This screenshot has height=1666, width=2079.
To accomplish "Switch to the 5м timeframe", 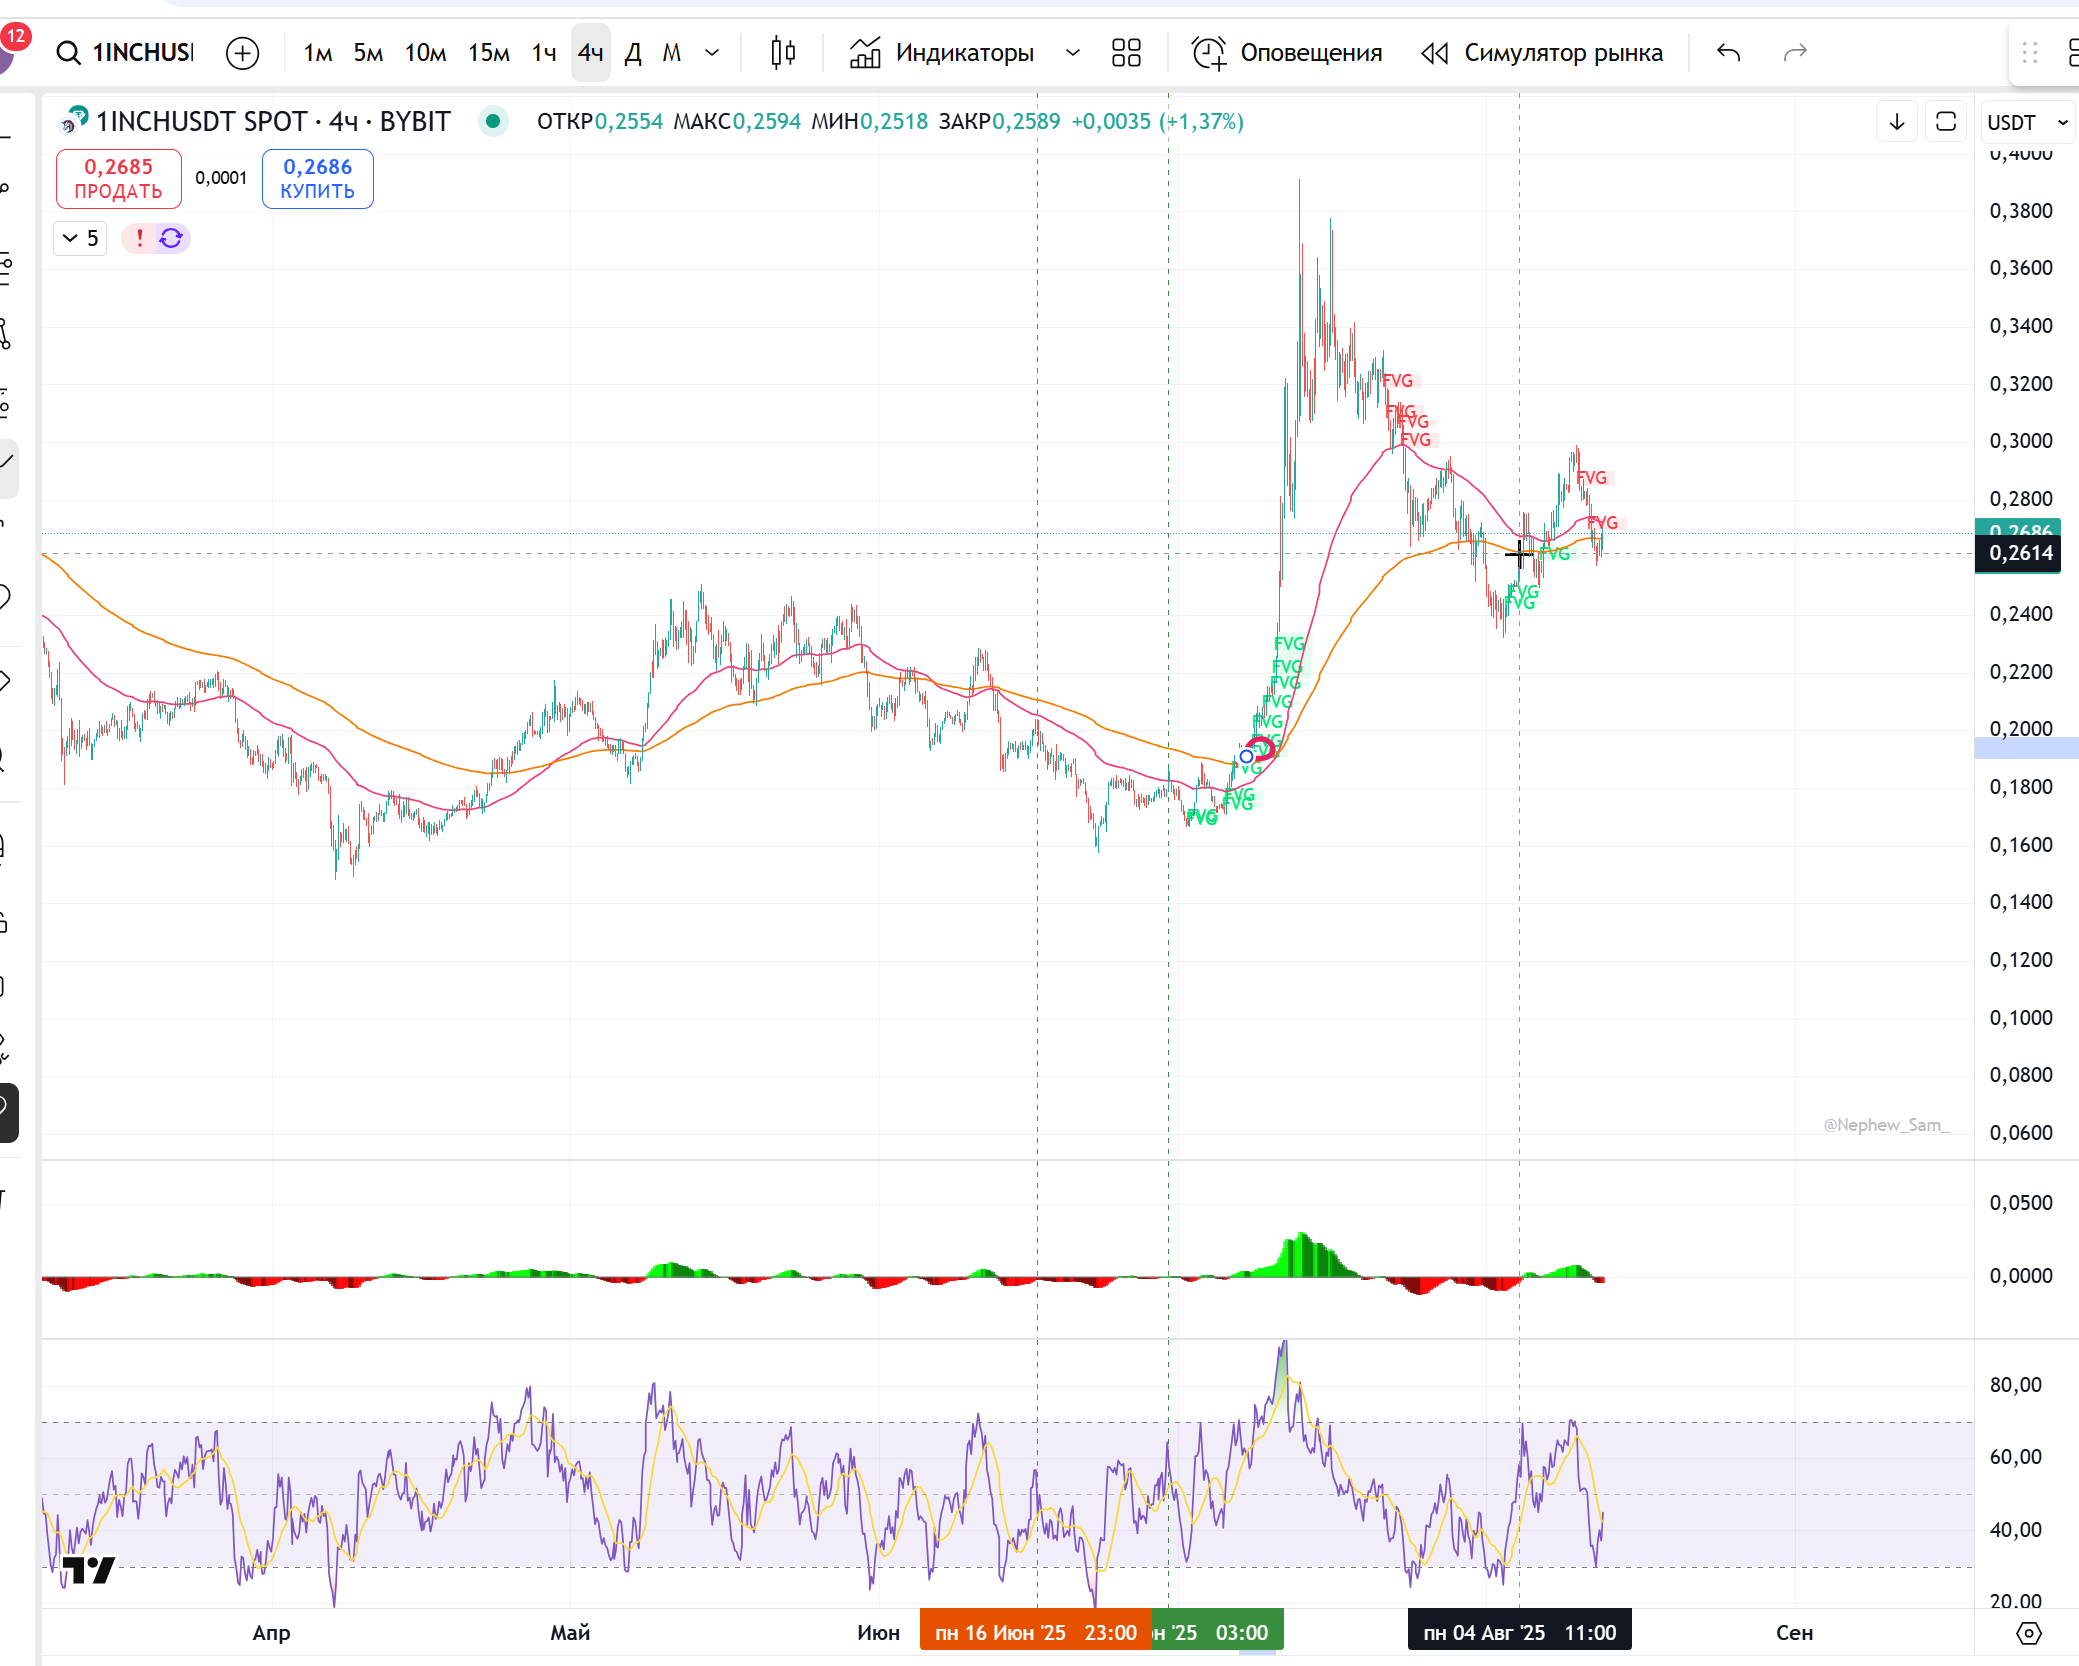I will (x=368, y=52).
